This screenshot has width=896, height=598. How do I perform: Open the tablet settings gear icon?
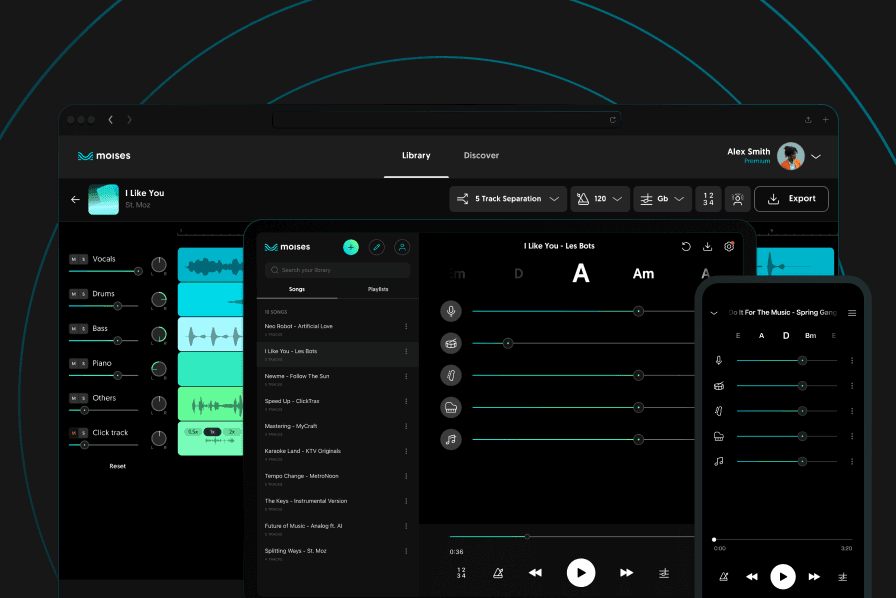[729, 246]
